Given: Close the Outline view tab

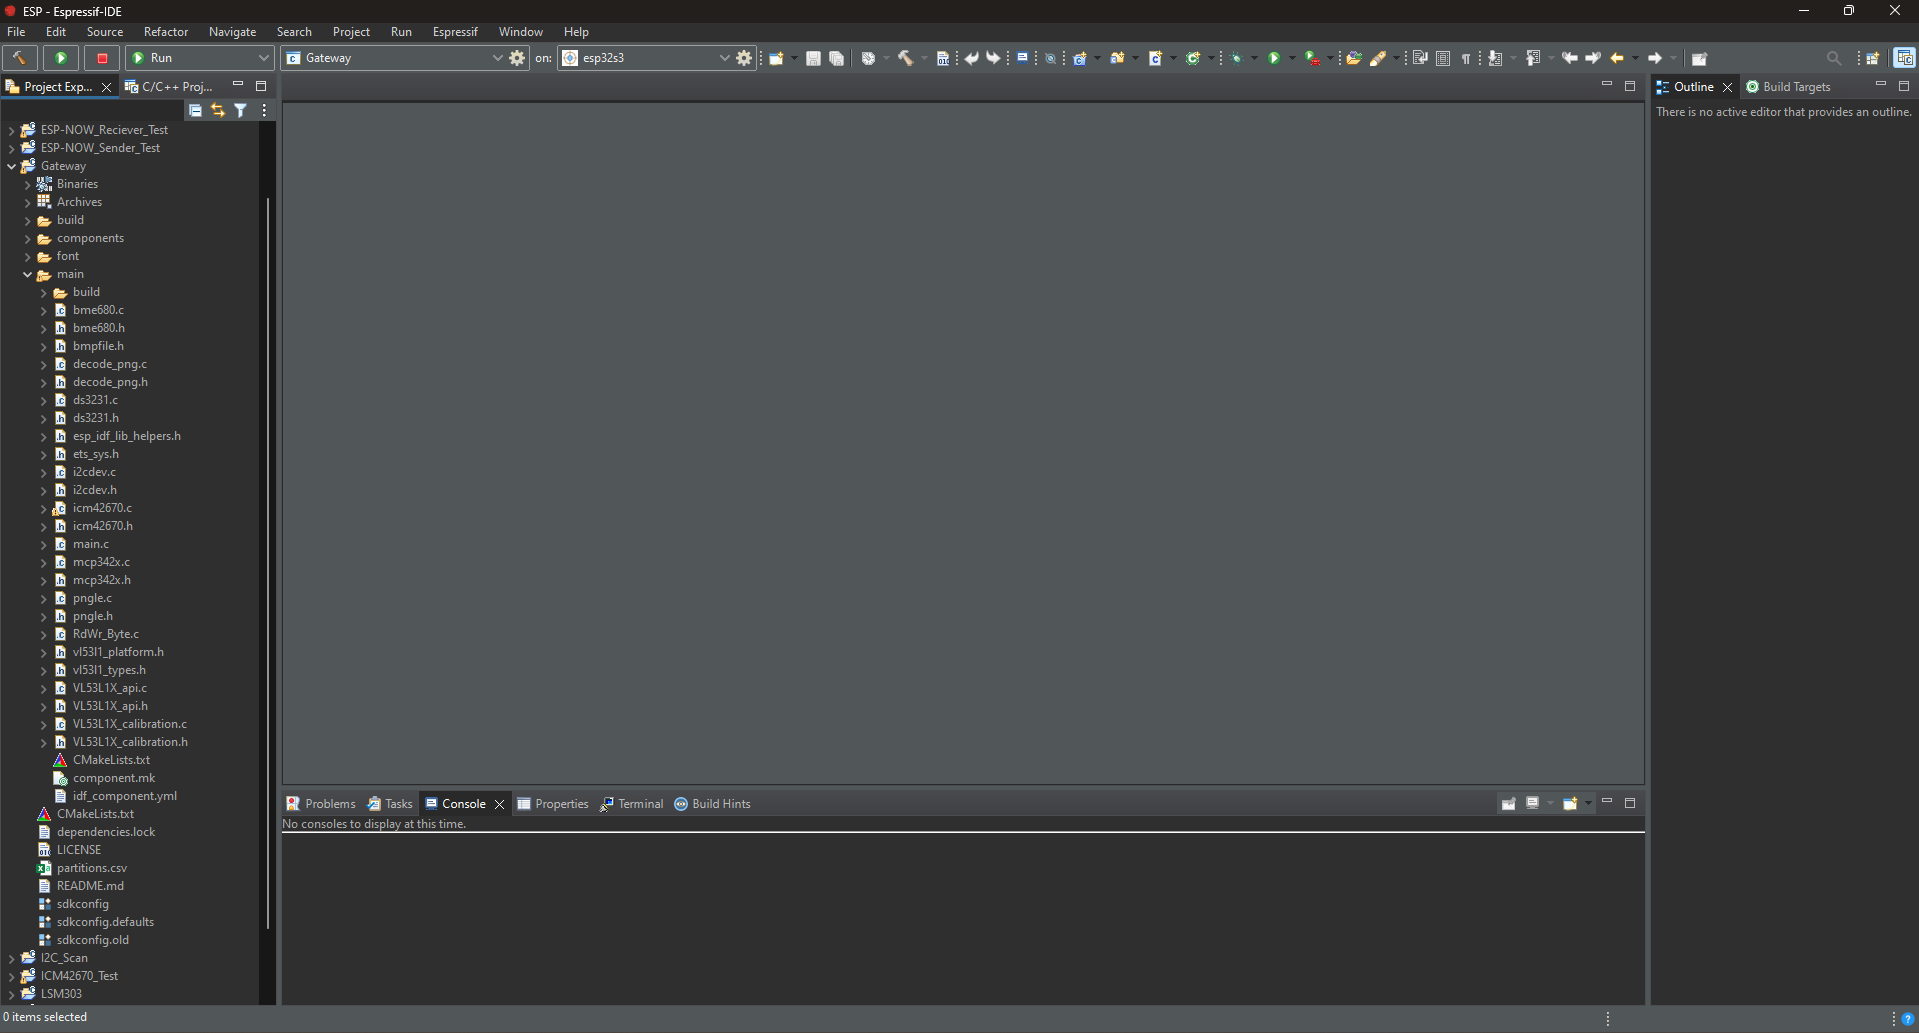Looking at the screenshot, I should coord(1727,87).
